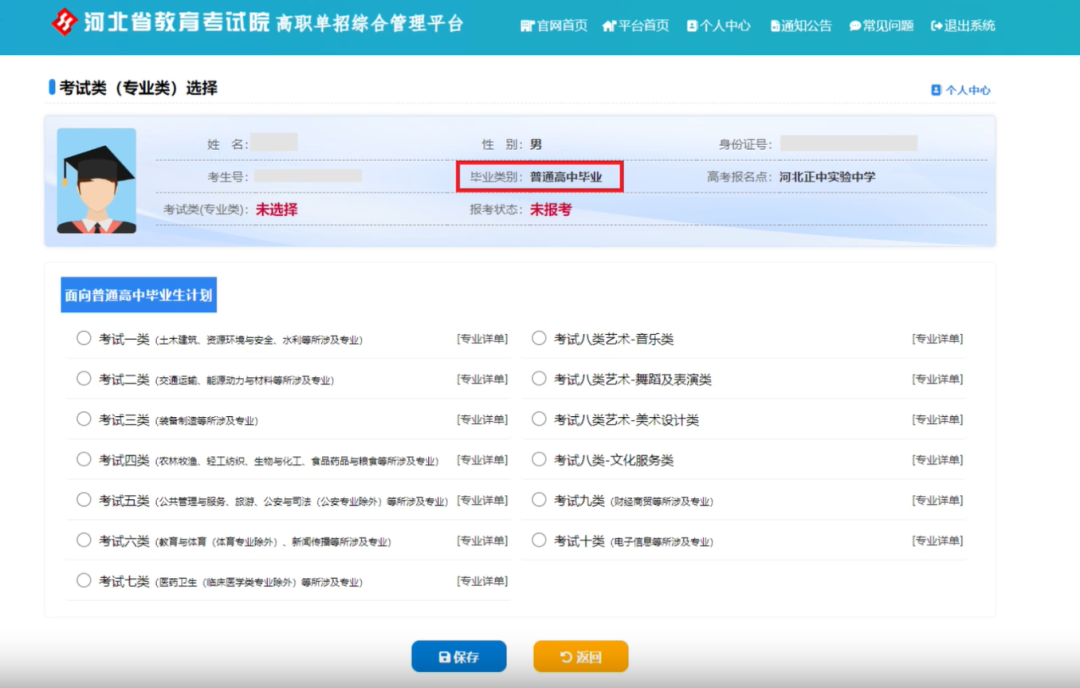This screenshot has height=688, width=1080.
Task: Select the 考试八类艺术-音乐类 radio button
Action: pos(539,338)
